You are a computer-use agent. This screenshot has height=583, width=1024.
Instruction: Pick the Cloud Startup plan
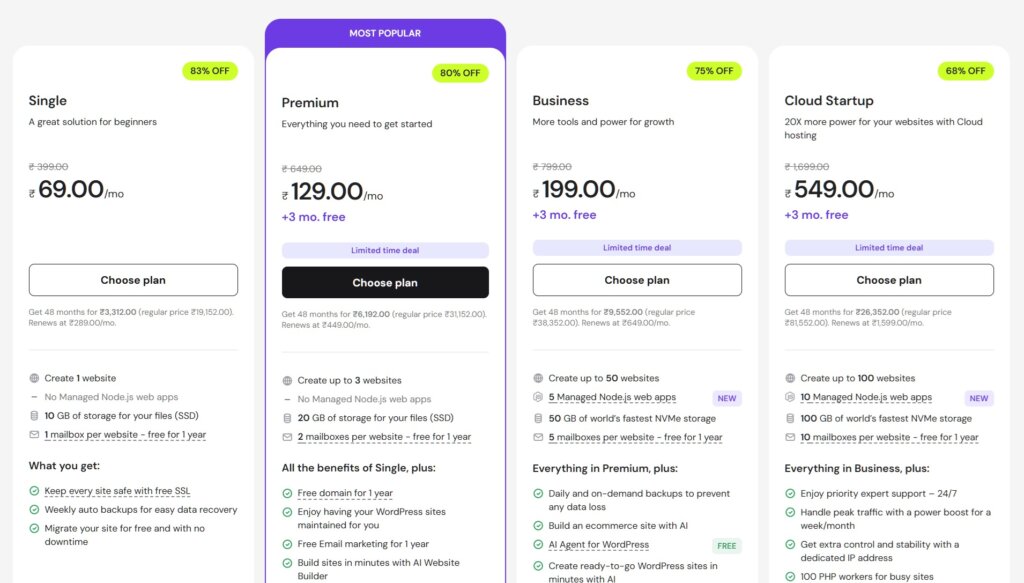point(889,280)
